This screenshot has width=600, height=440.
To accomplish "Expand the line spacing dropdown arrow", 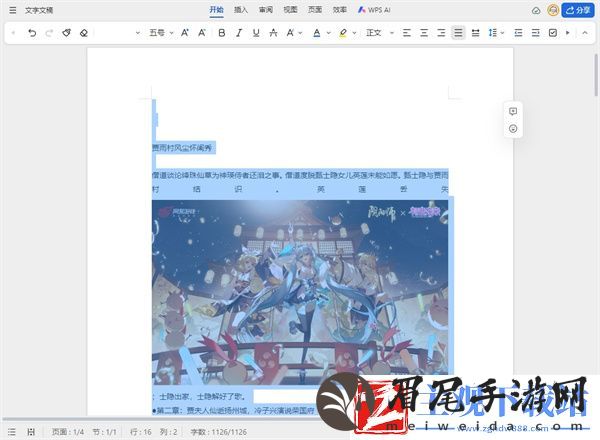I will pos(502,33).
